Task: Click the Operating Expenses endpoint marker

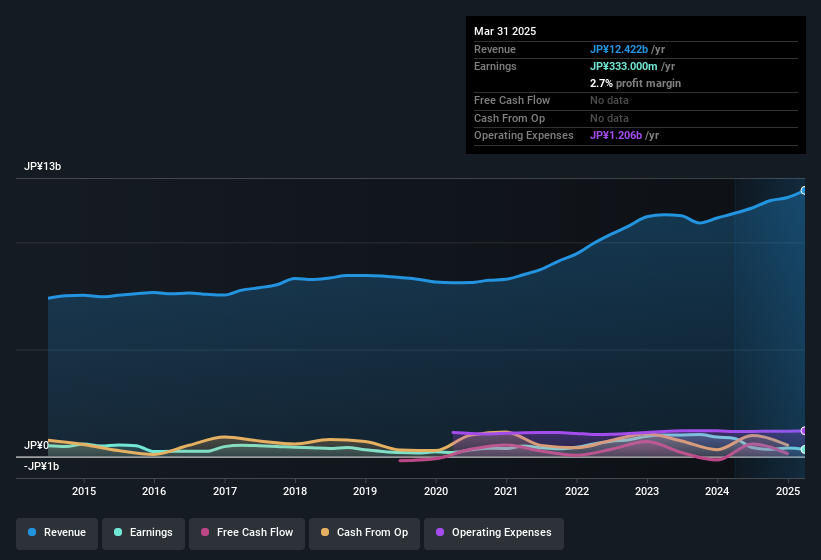Action: coord(804,431)
